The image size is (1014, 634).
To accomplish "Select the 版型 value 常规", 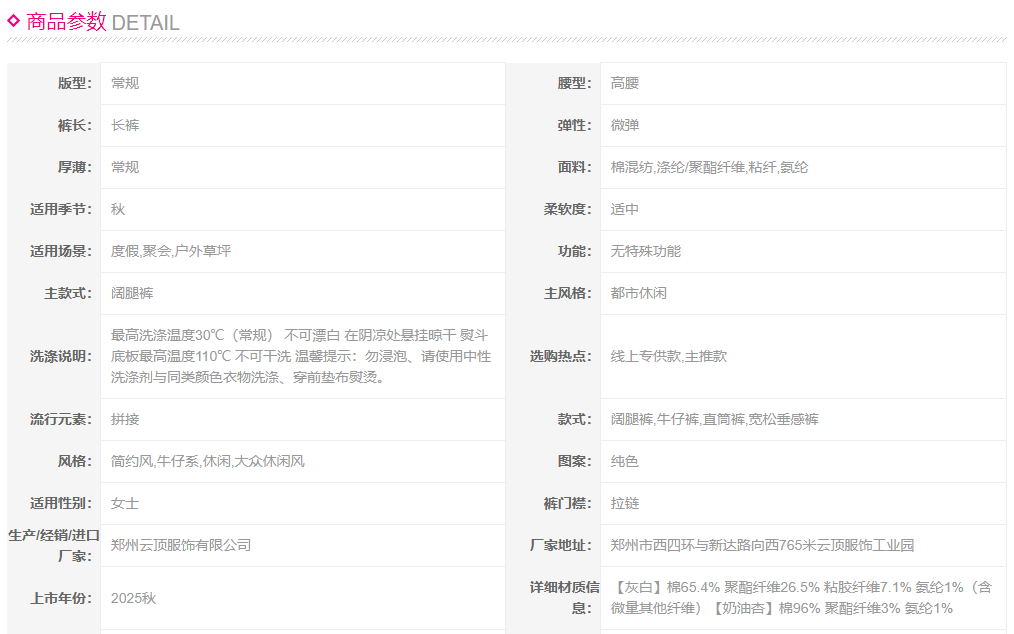I will (125, 83).
